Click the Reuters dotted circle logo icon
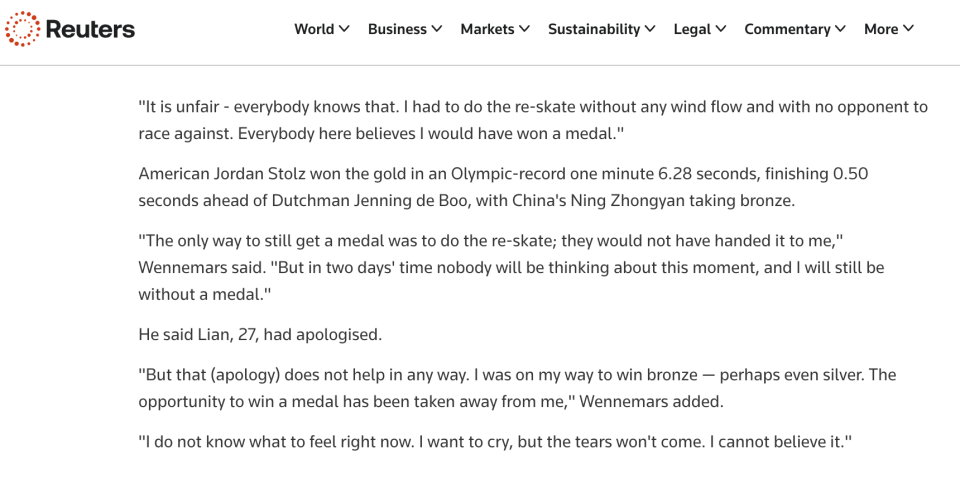This screenshot has height=478, width=960. [x=22, y=29]
